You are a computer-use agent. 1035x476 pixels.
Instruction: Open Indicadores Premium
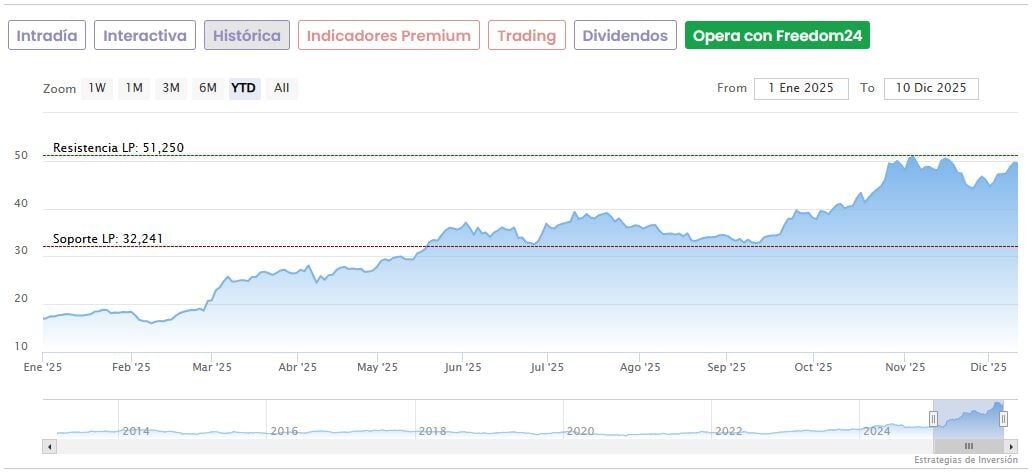pos(388,36)
